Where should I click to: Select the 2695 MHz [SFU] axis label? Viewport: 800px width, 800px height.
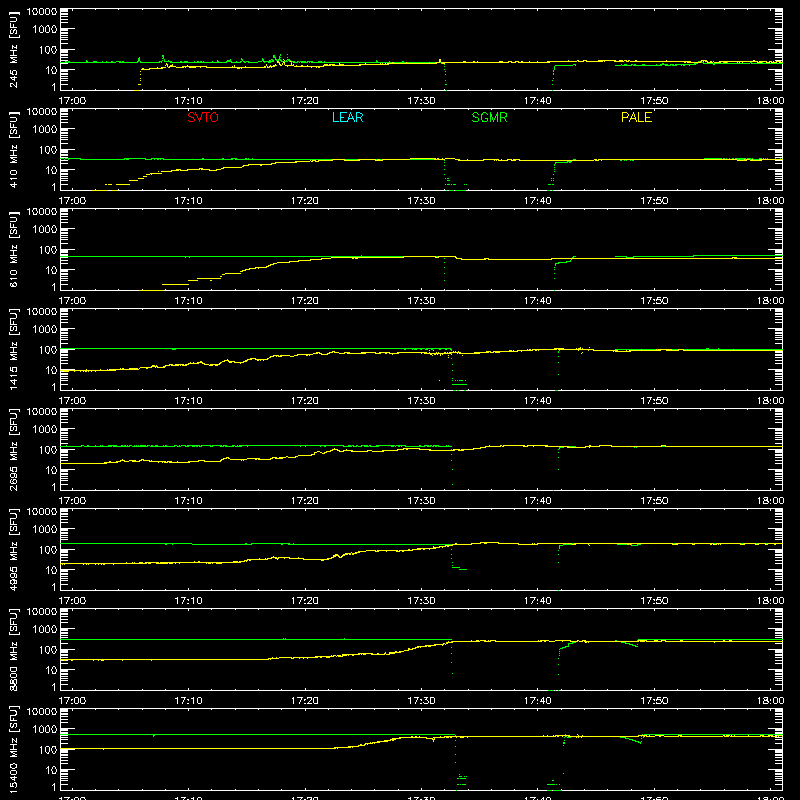pos(14,449)
